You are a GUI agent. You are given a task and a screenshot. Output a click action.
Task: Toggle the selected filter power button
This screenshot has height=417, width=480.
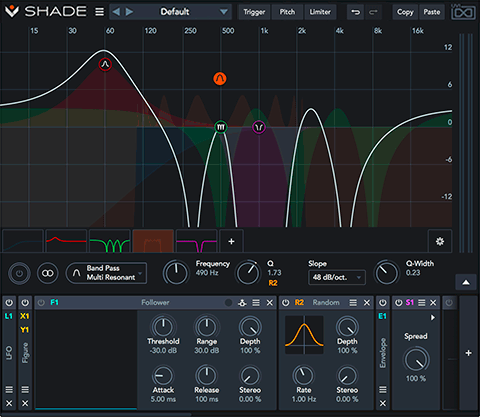pyautogui.click(x=19, y=273)
